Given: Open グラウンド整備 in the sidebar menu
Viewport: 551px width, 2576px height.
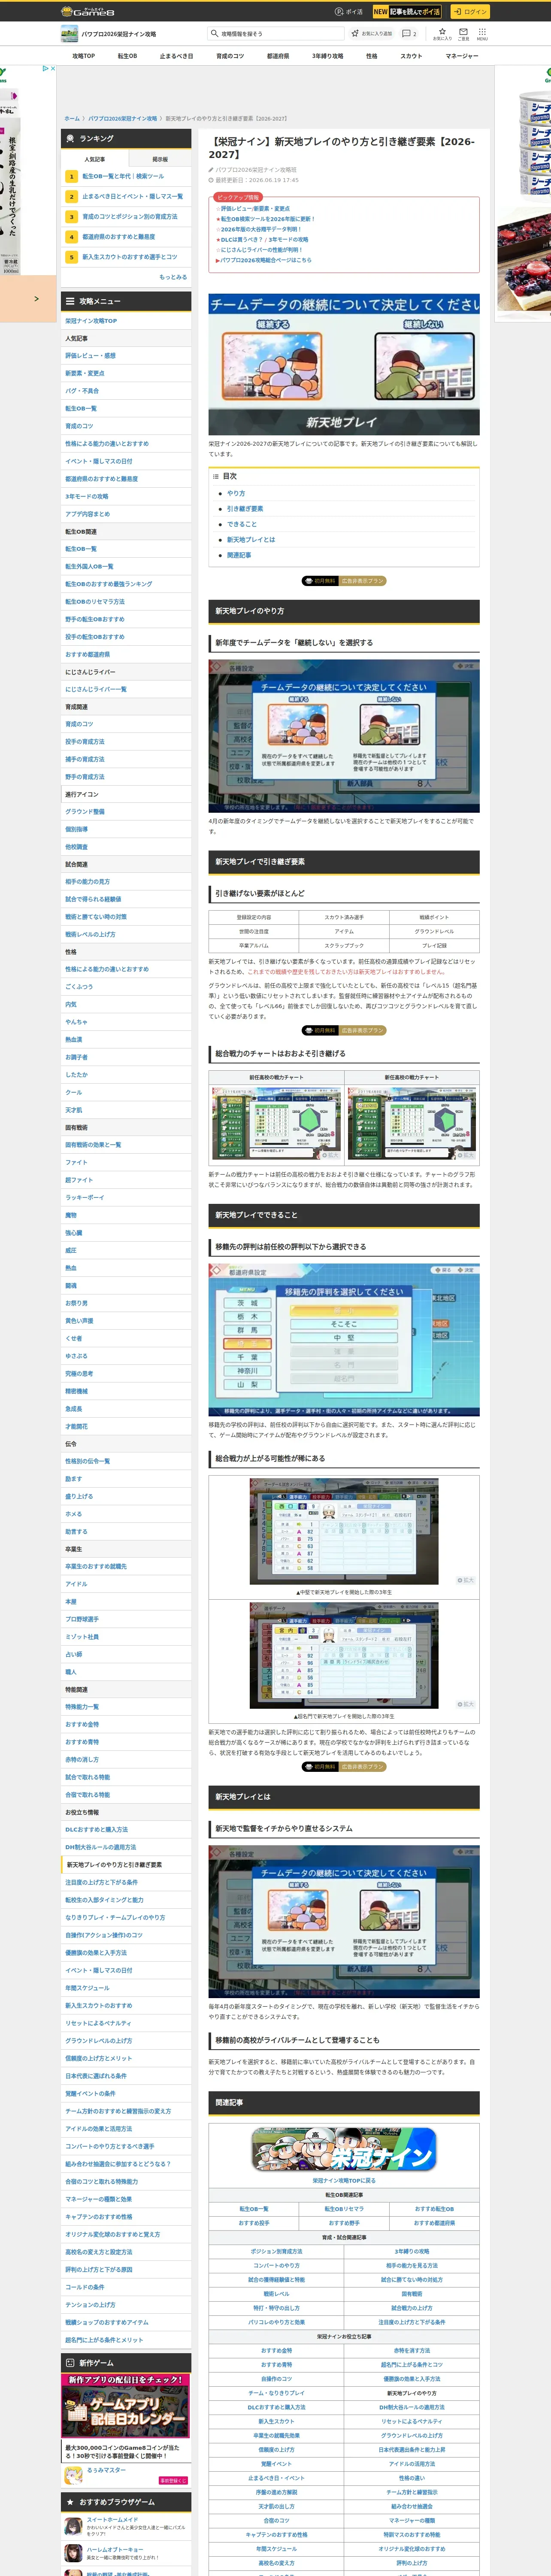Looking at the screenshot, I should click(85, 812).
